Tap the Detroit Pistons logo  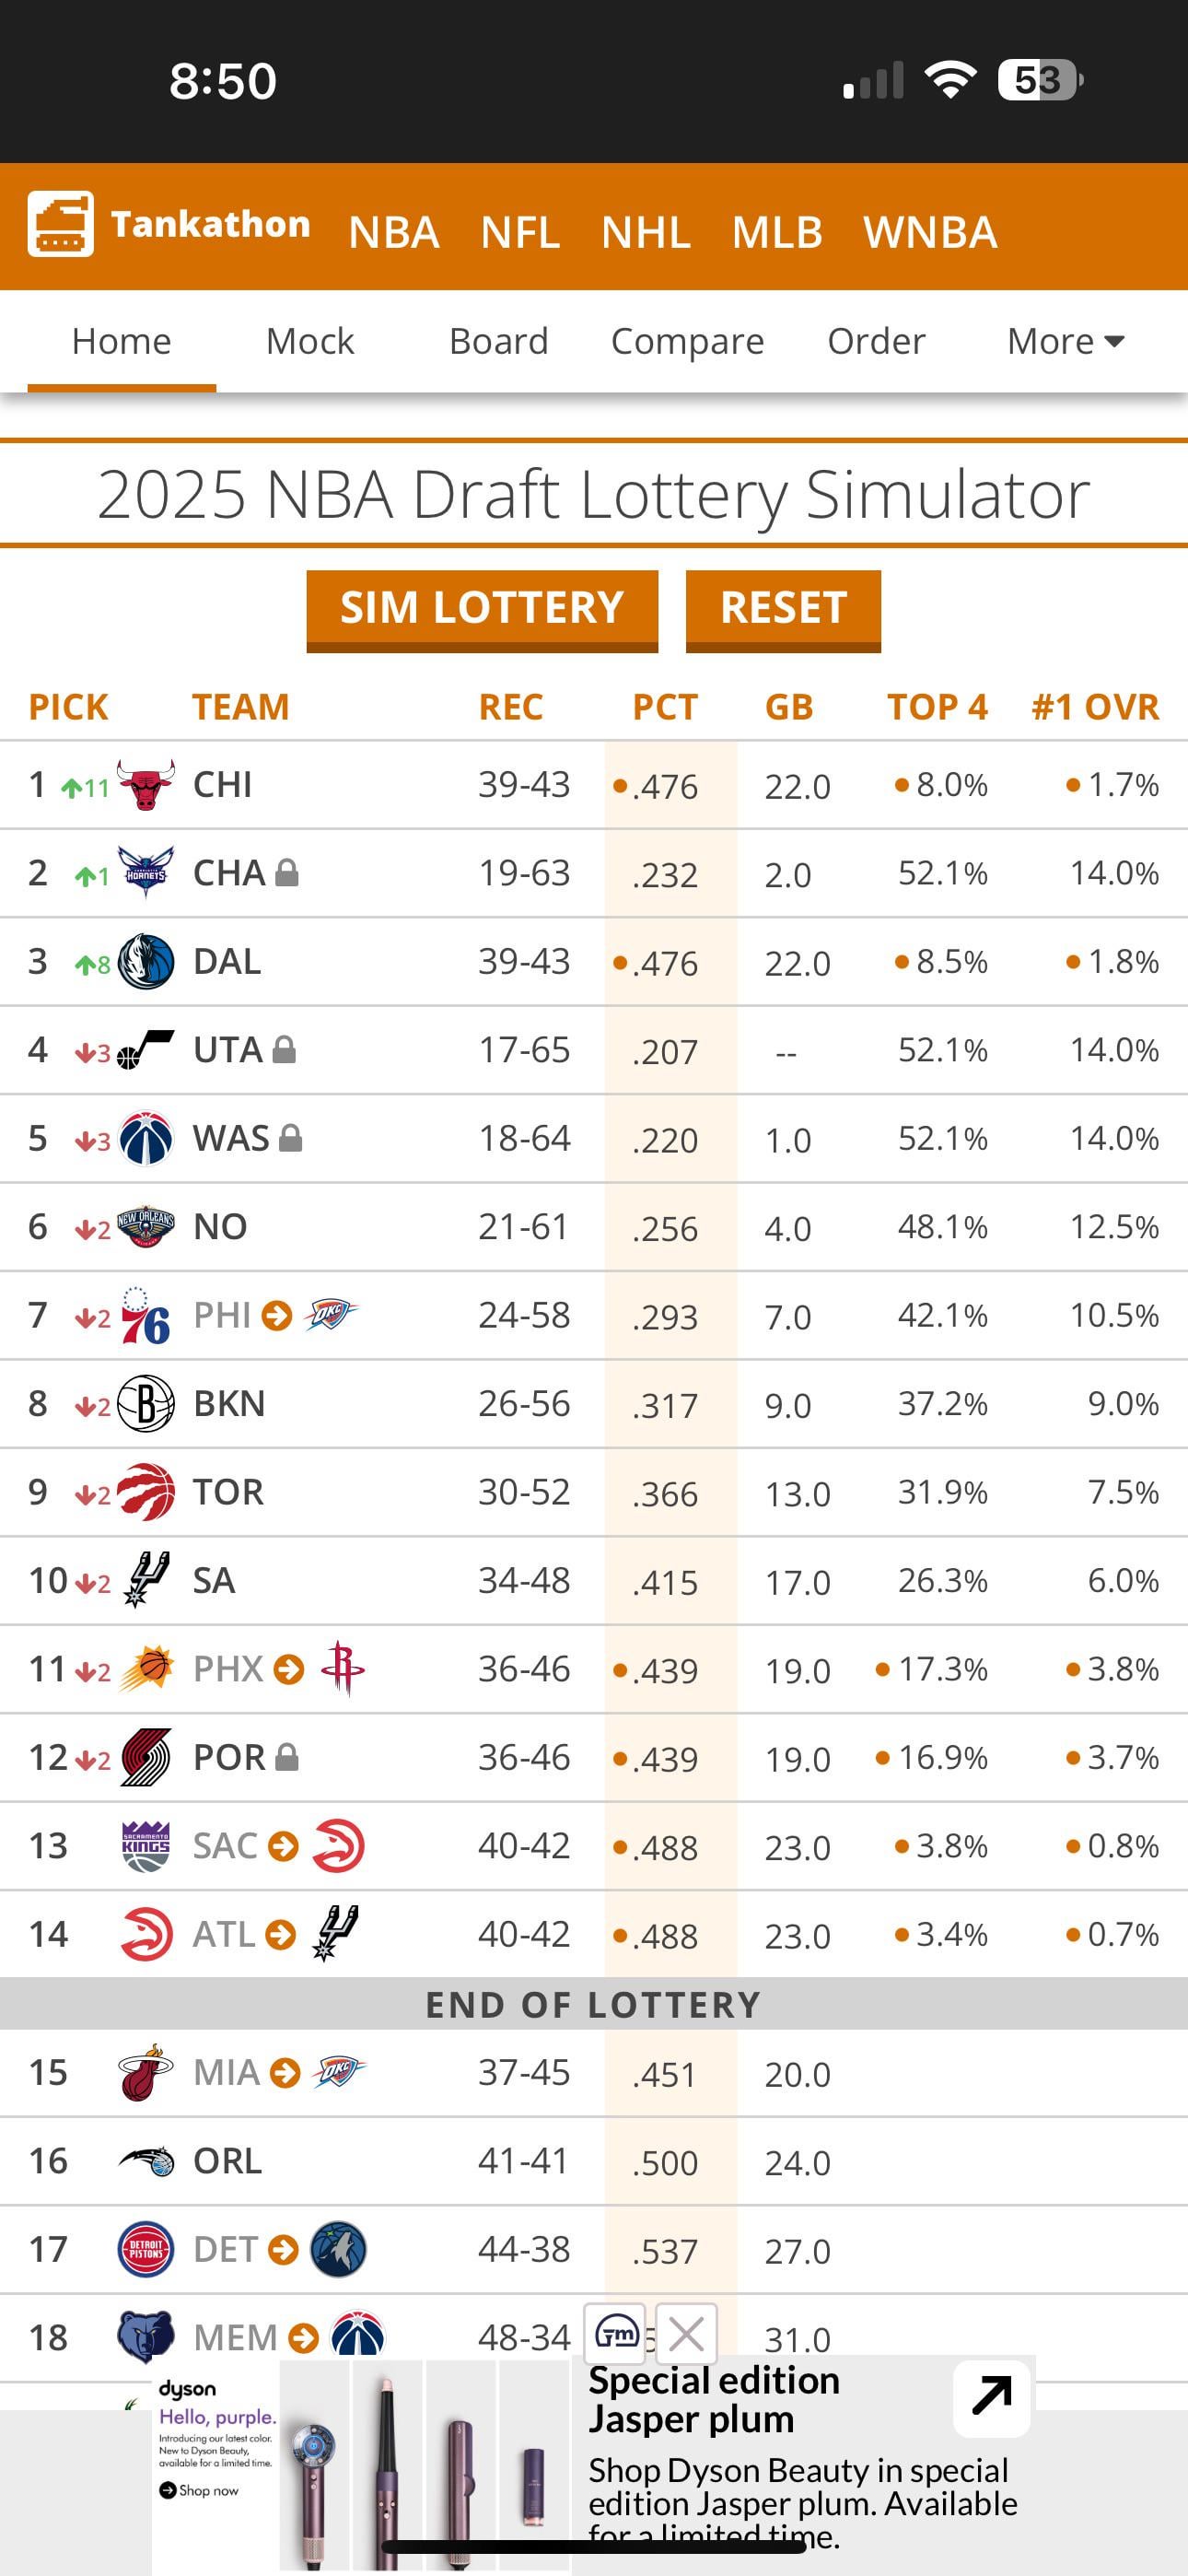click(x=146, y=2249)
